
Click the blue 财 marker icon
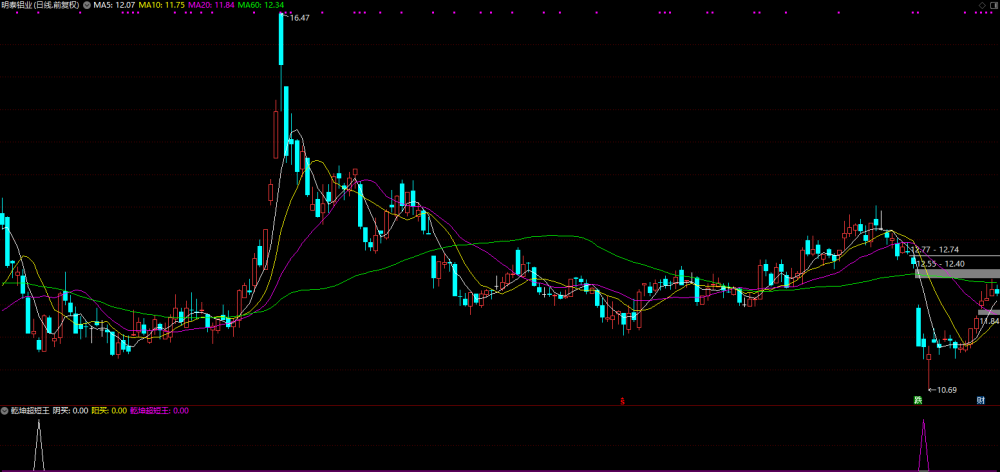click(981, 401)
